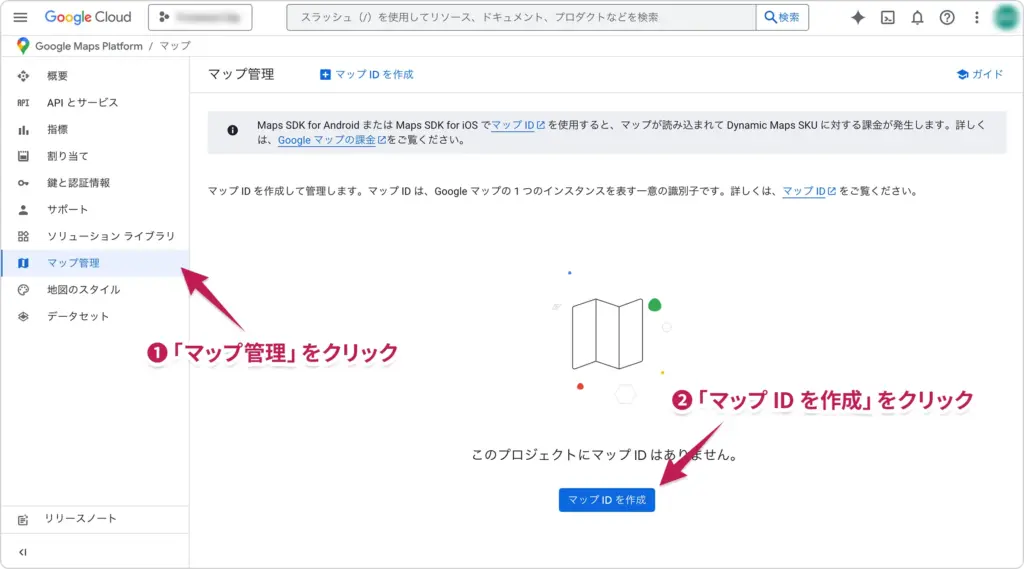This screenshot has width=1024, height=569.
Task: Activate Cloud Shell terminal icon
Action: pyautogui.click(x=888, y=18)
